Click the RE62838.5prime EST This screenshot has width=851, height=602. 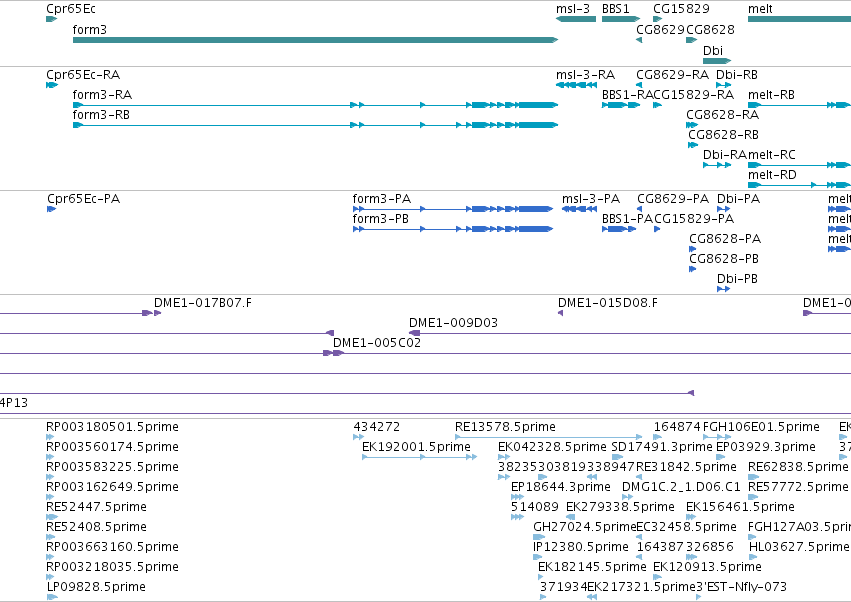pos(753,477)
